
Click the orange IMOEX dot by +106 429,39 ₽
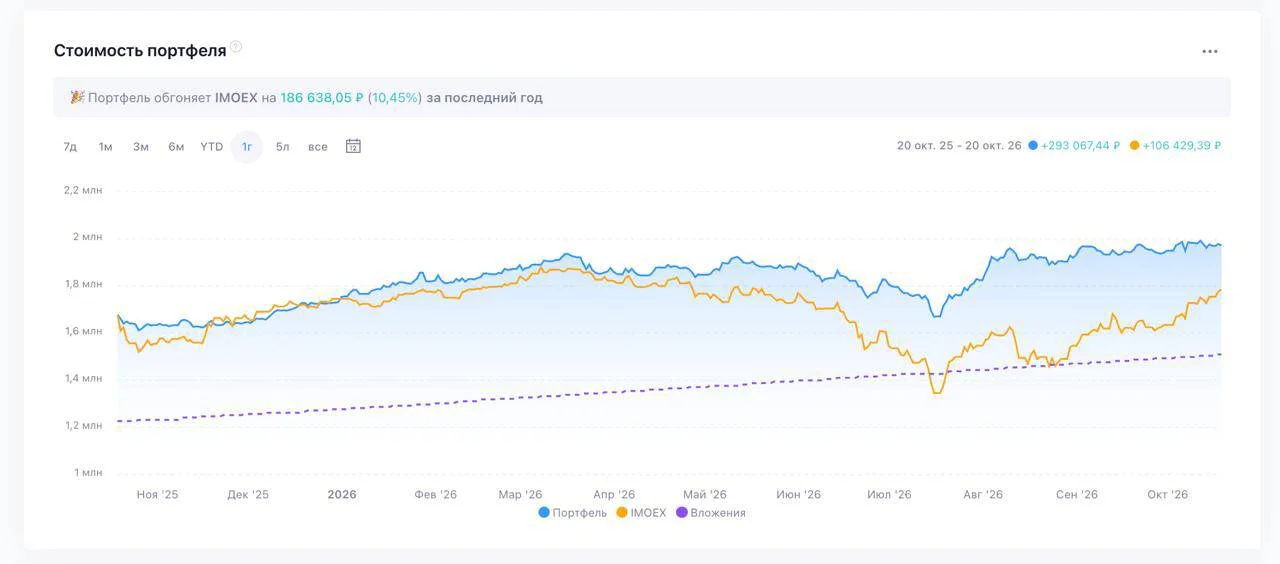[x=1134, y=146]
